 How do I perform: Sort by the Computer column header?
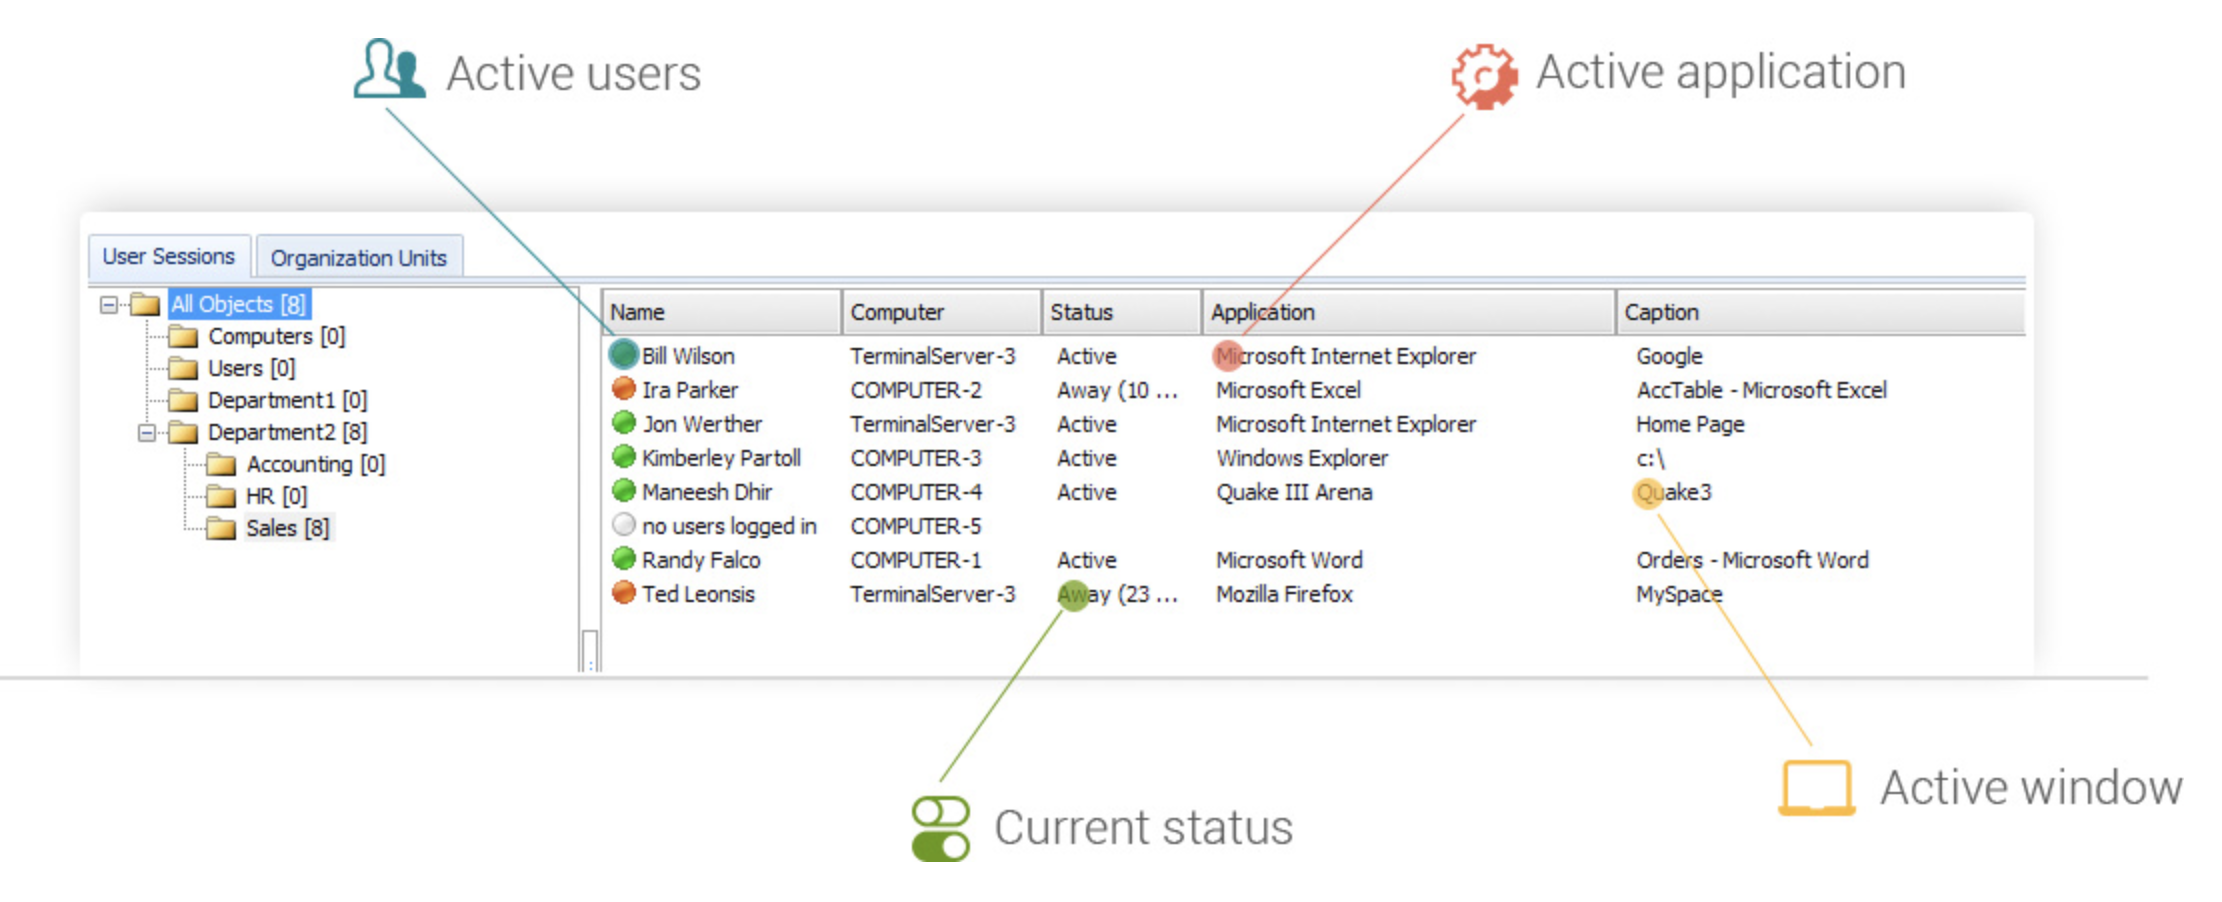941,312
